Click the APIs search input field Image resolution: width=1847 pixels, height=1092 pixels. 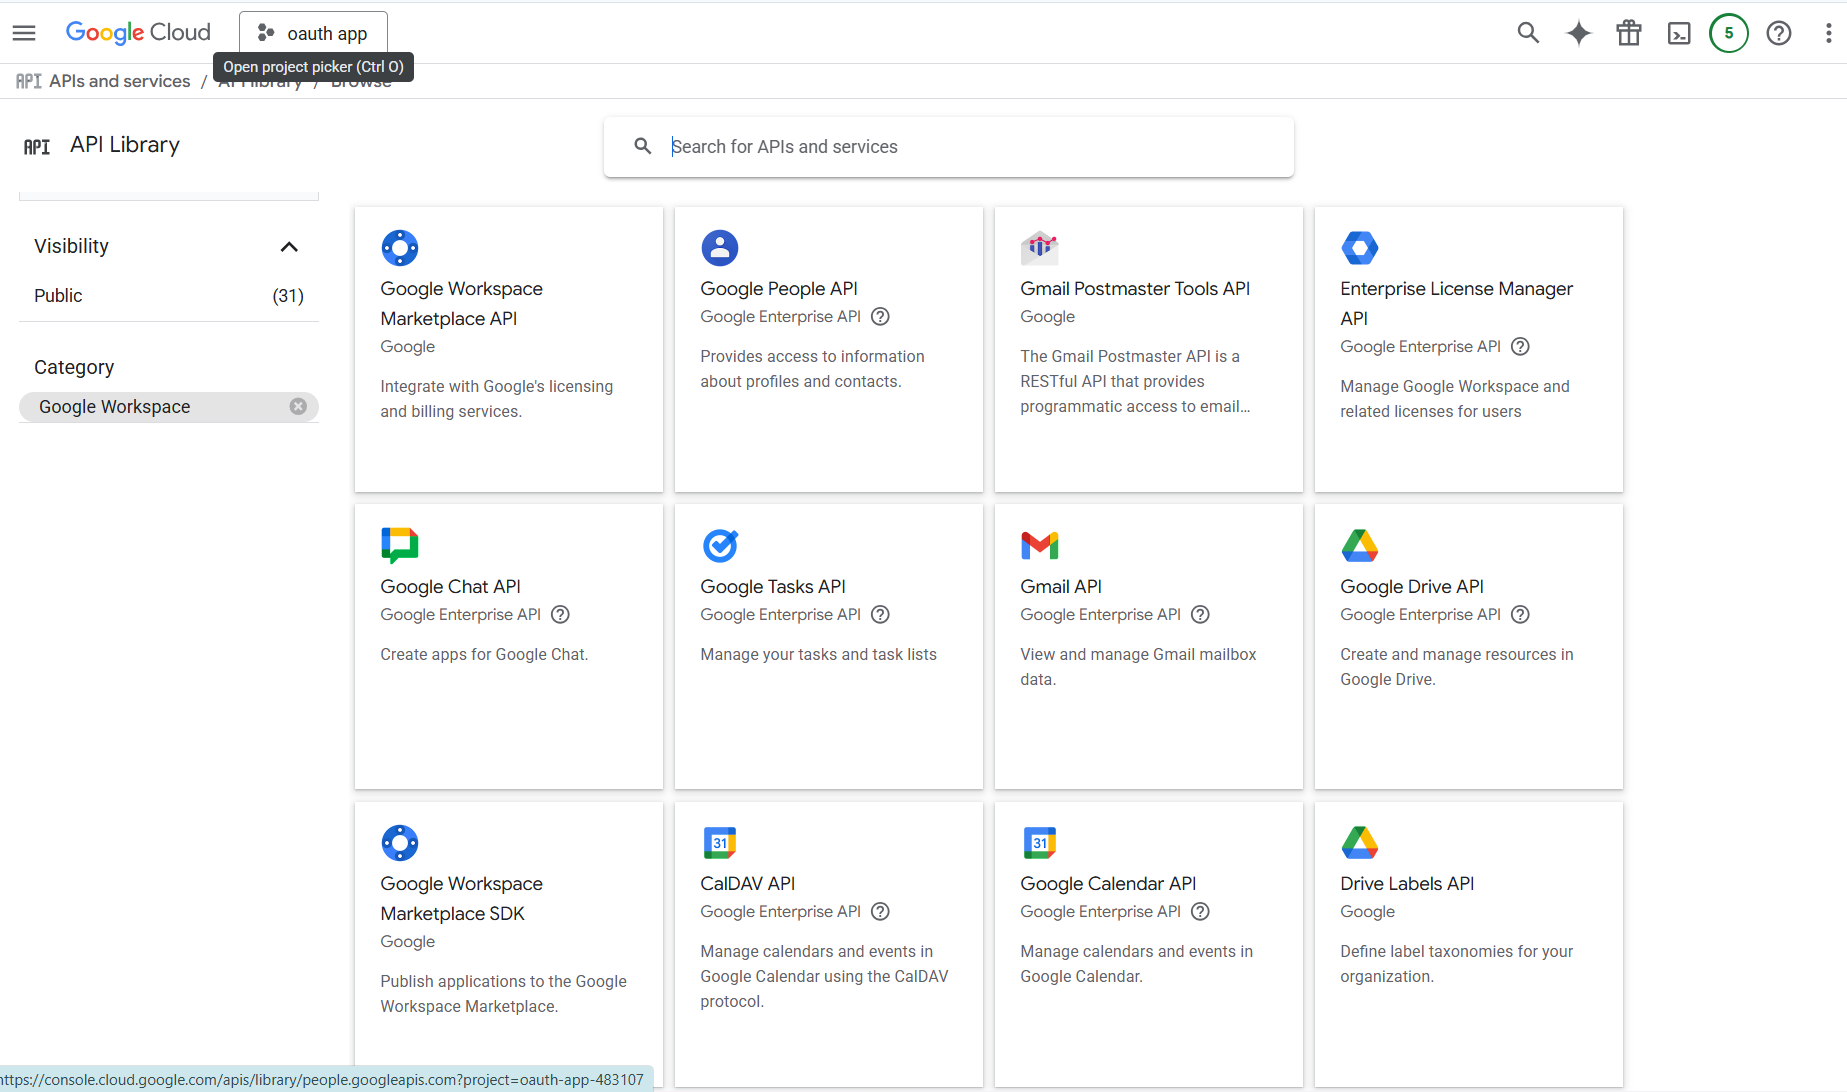tap(948, 146)
